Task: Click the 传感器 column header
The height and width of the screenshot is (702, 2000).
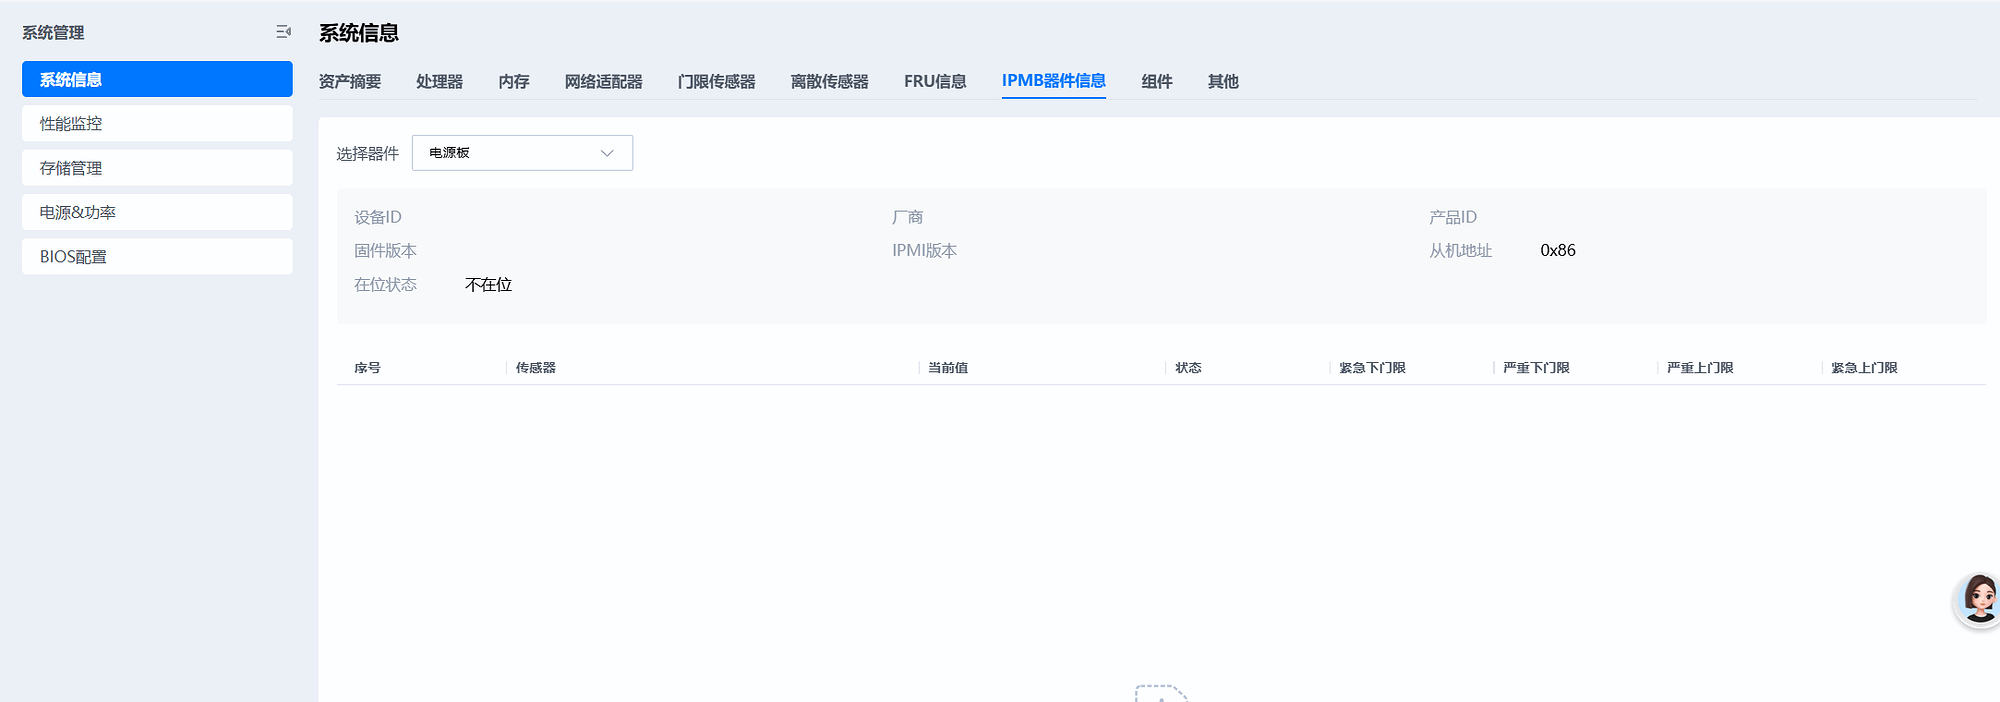Action: [536, 368]
